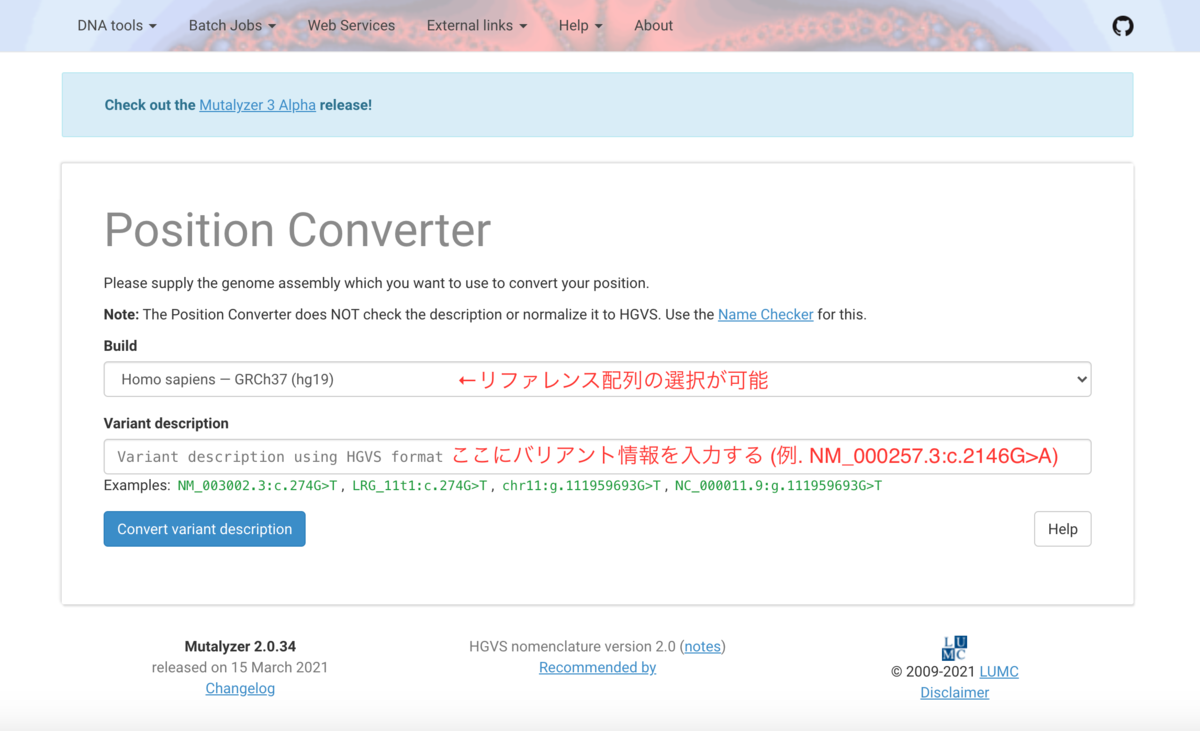Open the Changelog link in the footer
The height and width of the screenshot is (731, 1200).
coord(240,688)
